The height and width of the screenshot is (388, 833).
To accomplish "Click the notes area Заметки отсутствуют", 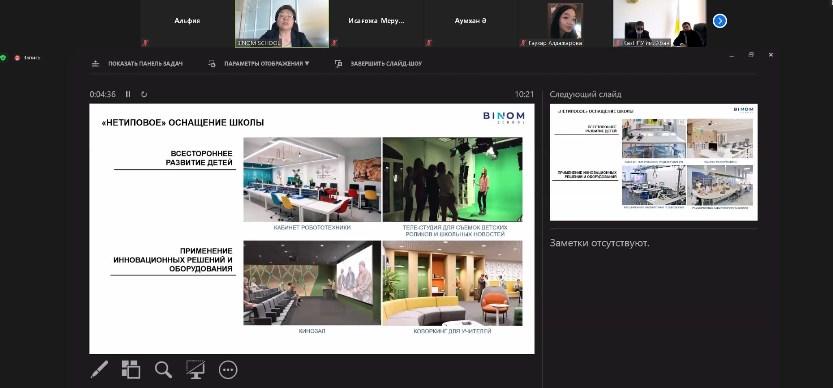I will 599,243.
